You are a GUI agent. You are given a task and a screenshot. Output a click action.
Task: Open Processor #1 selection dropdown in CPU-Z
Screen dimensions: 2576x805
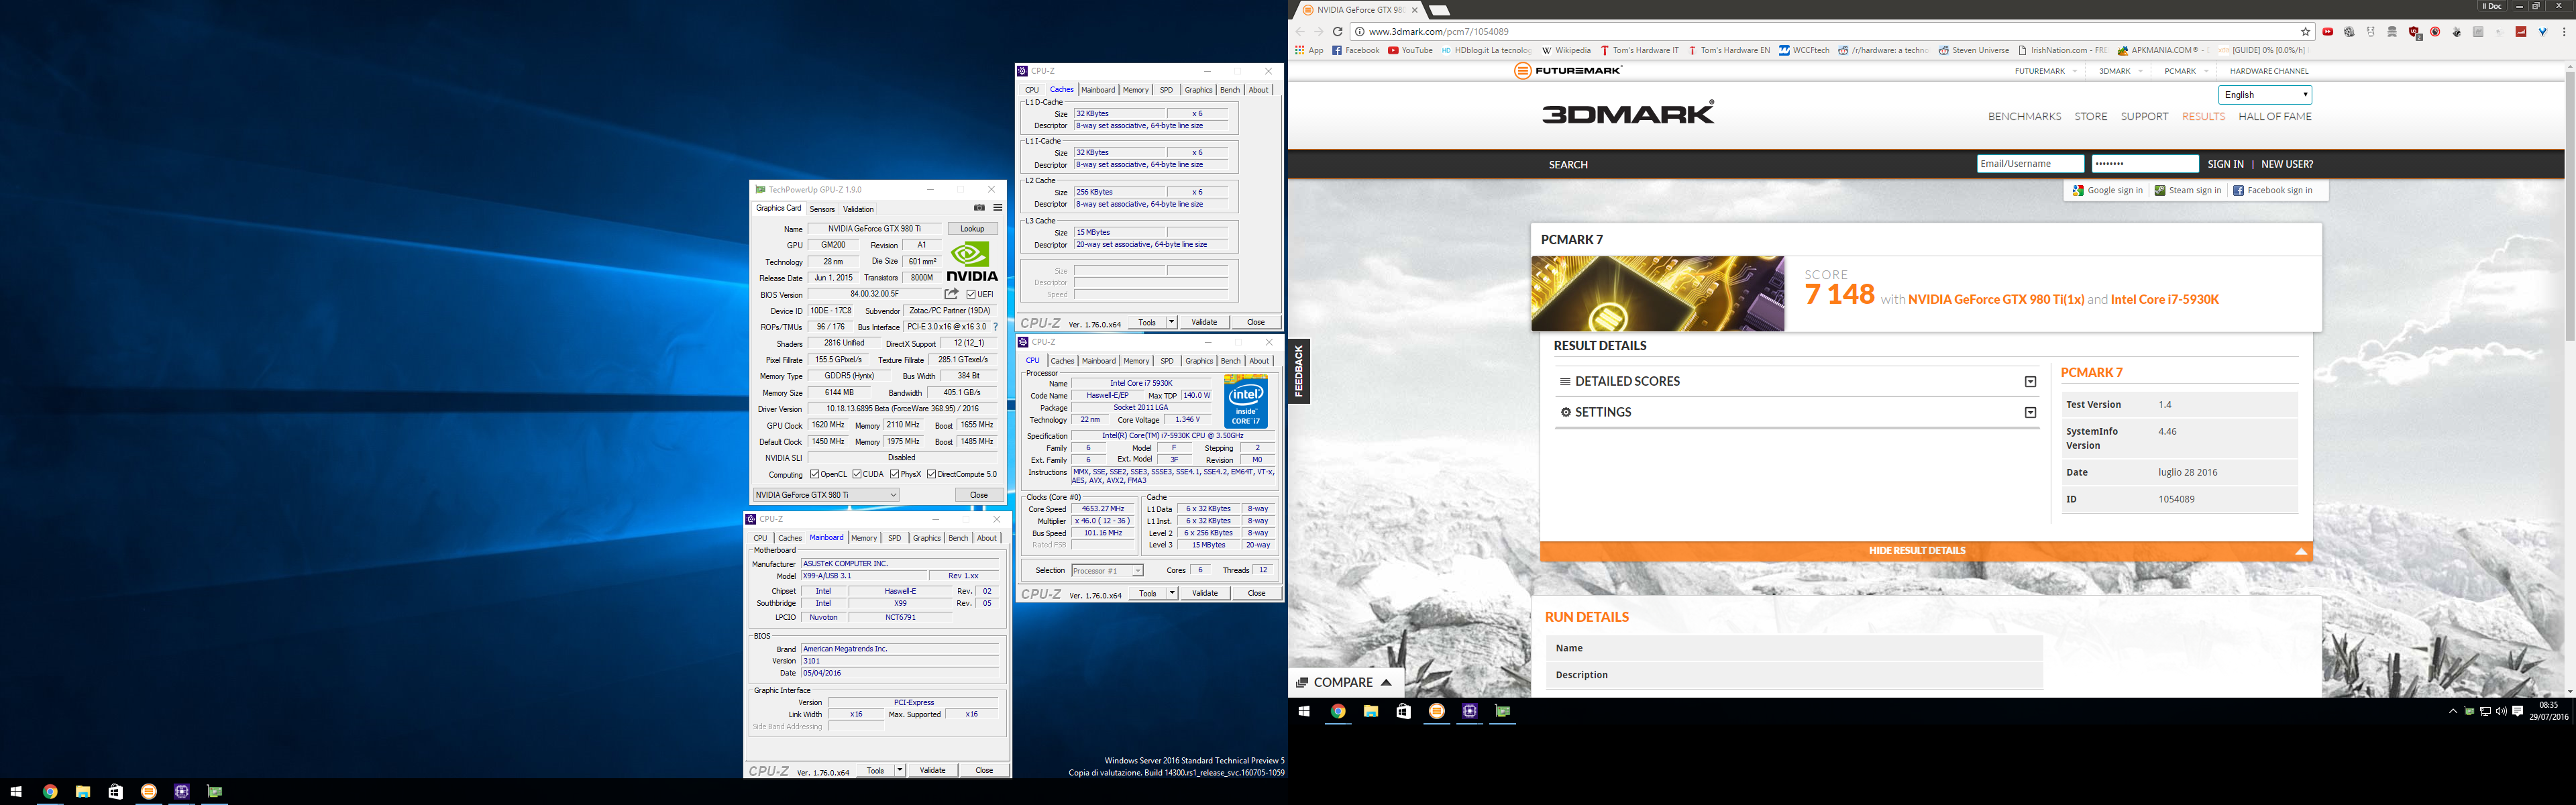[1107, 570]
